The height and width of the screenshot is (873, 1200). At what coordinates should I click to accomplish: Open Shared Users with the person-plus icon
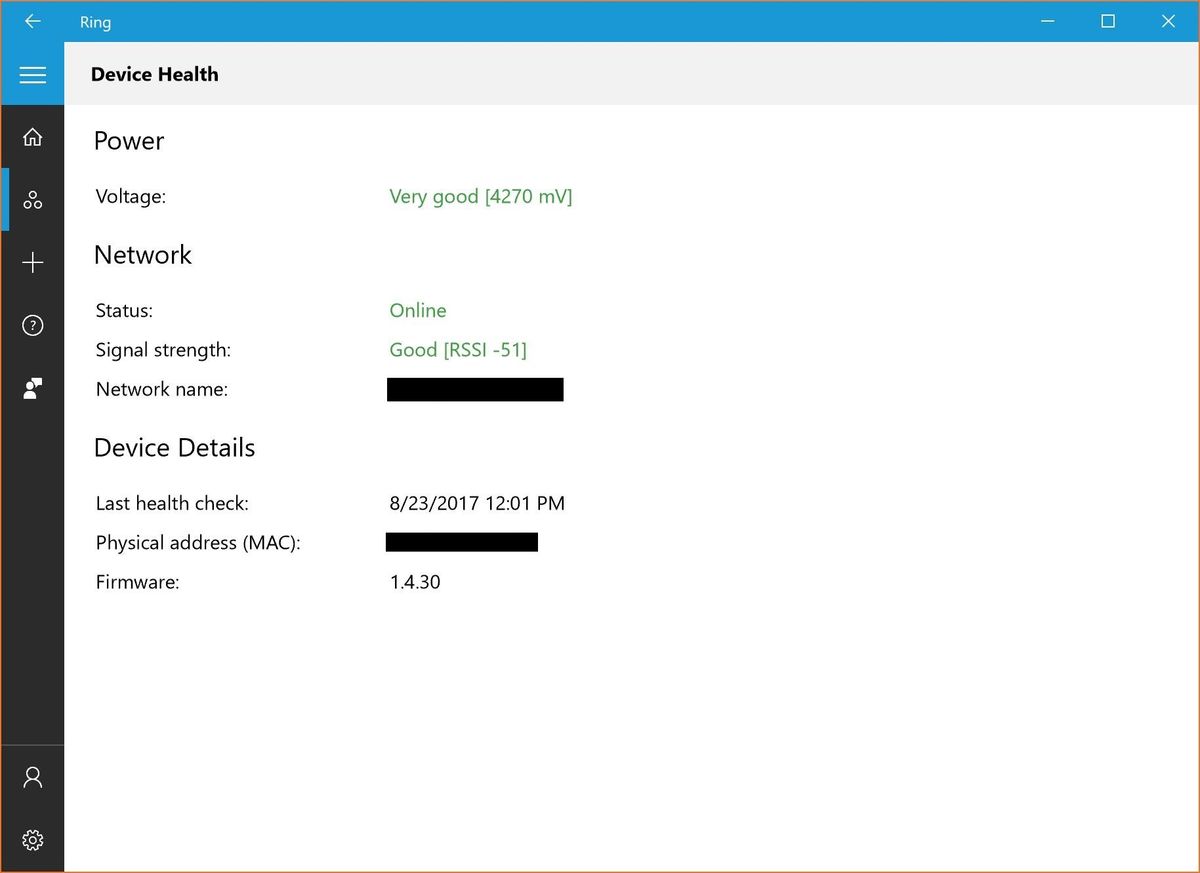(x=33, y=388)
